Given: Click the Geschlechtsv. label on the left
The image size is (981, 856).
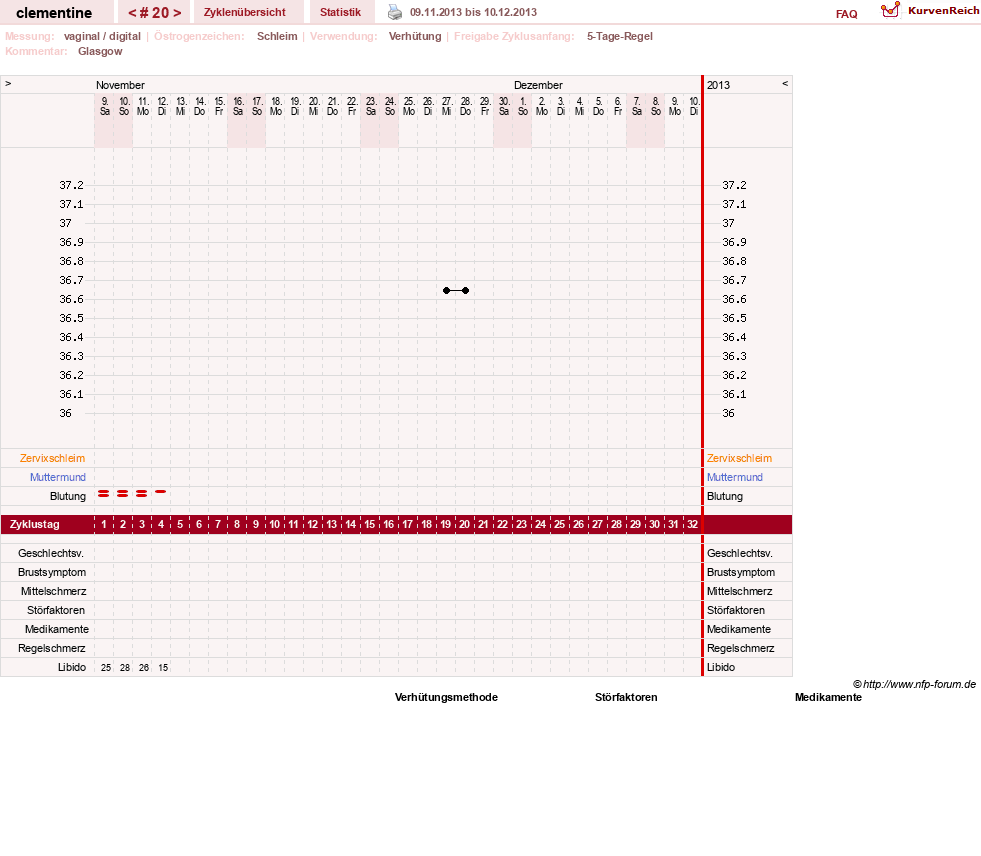Looking at the screenshot, I should point(51,553).
